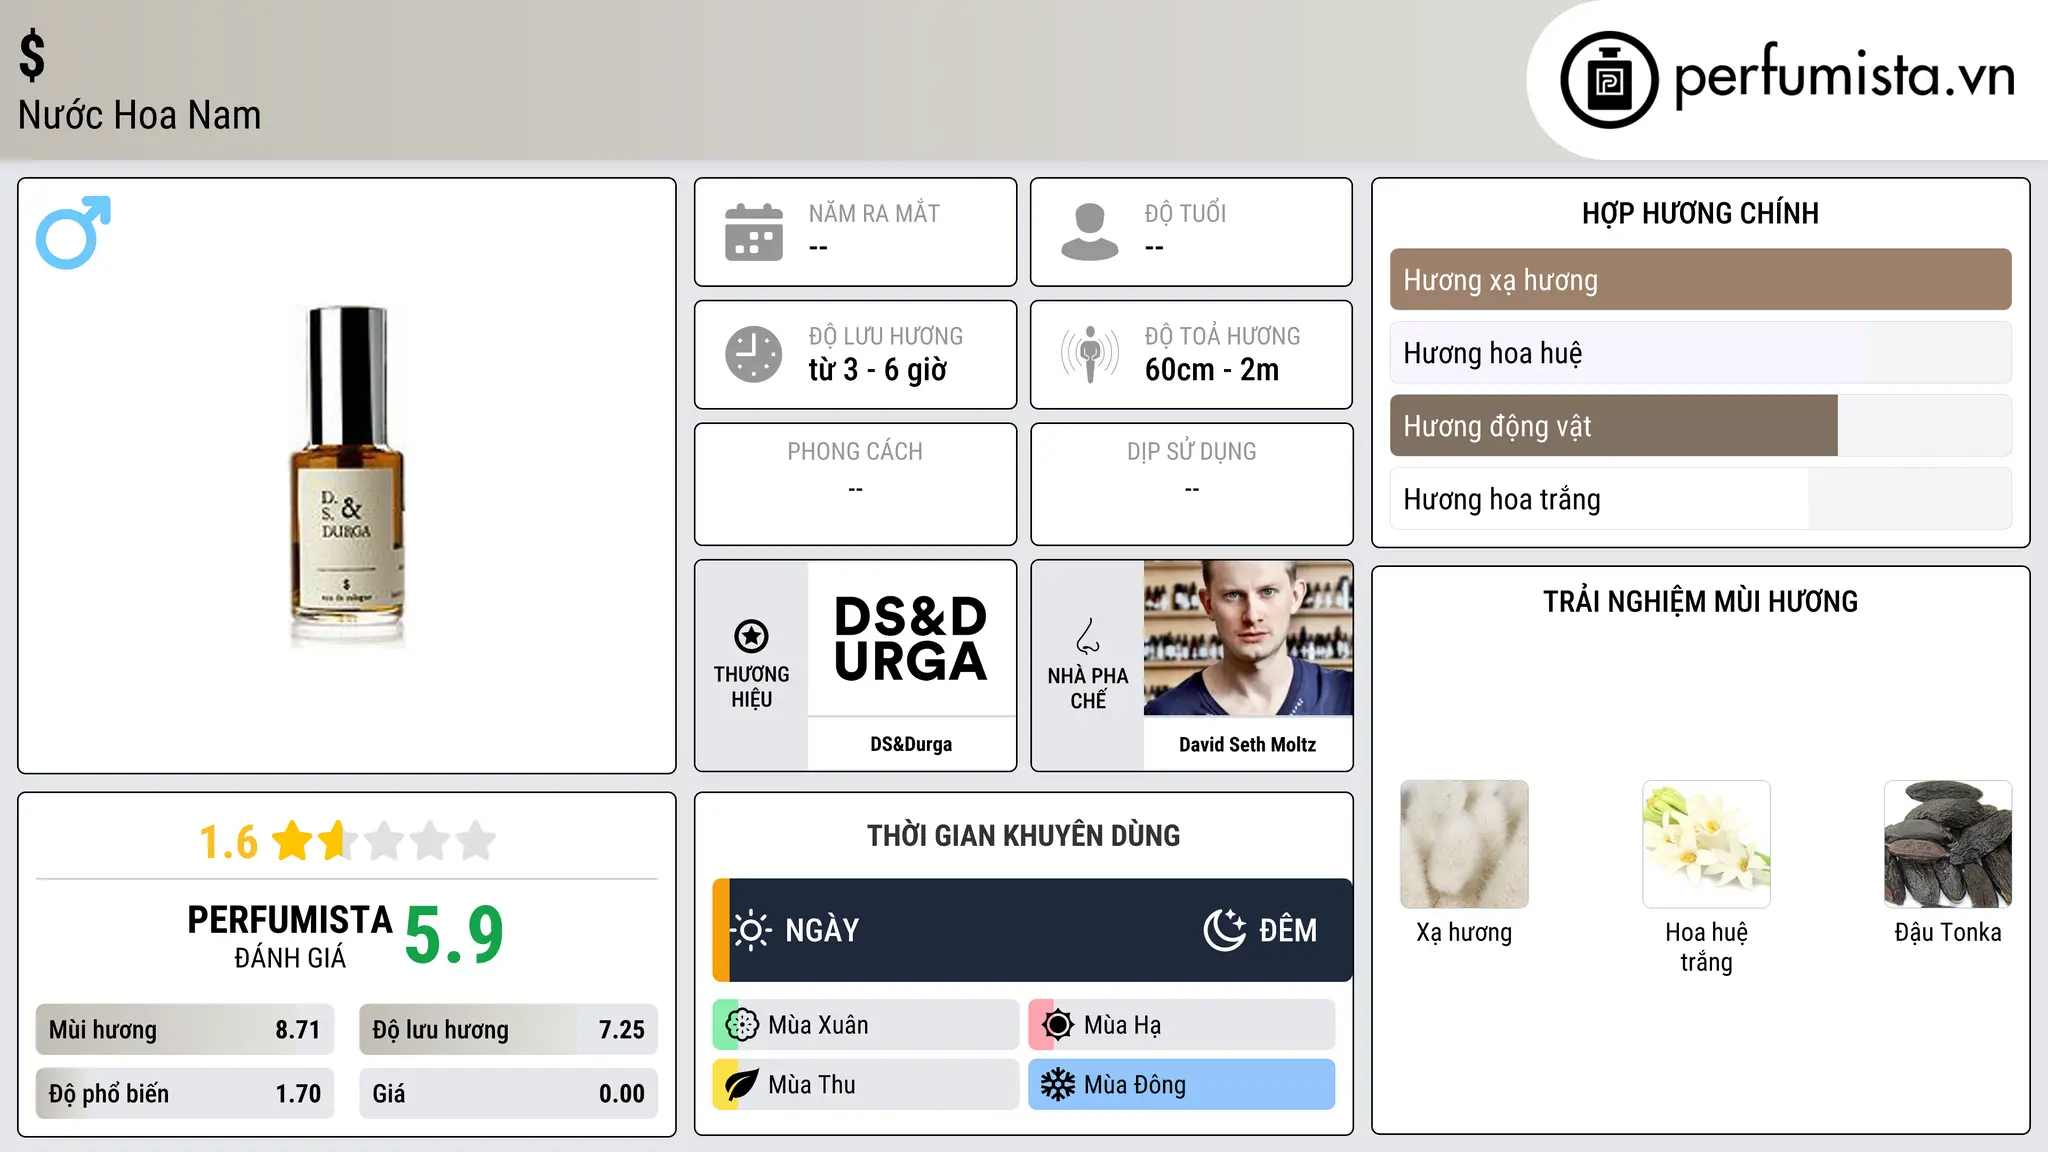Select the Hoa huệ trắng note image
The image size is (2048, 1152).
[x=1706, y=844]
